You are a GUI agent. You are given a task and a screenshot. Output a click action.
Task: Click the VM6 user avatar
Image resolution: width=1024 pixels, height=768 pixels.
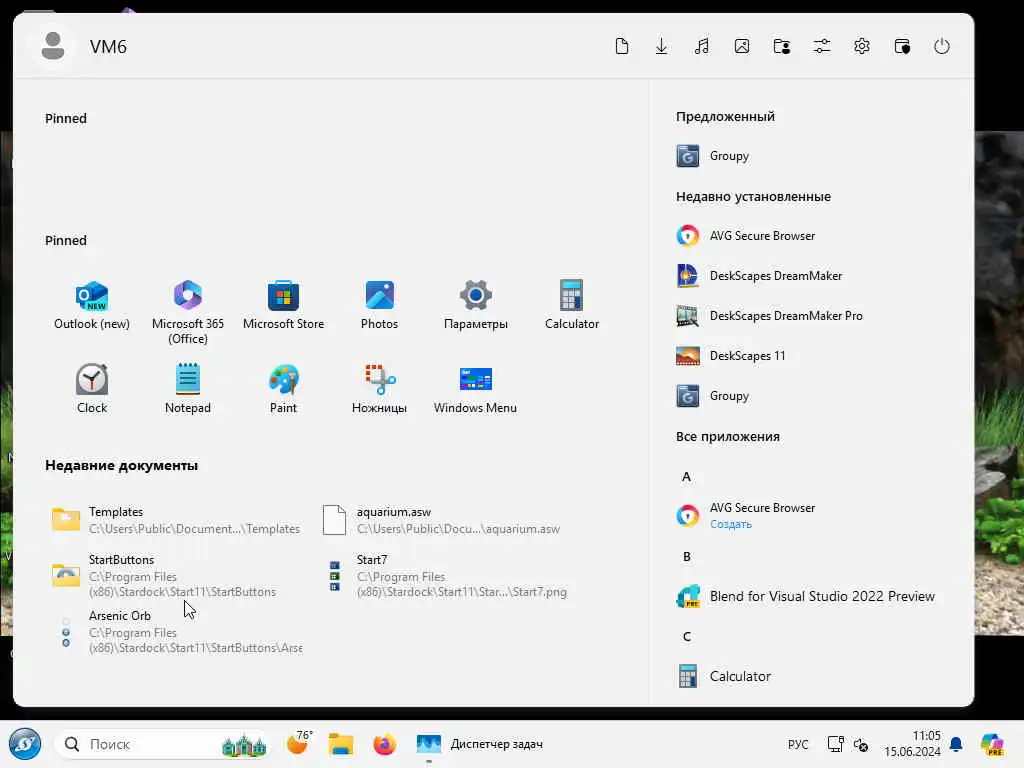click(53, 46)
